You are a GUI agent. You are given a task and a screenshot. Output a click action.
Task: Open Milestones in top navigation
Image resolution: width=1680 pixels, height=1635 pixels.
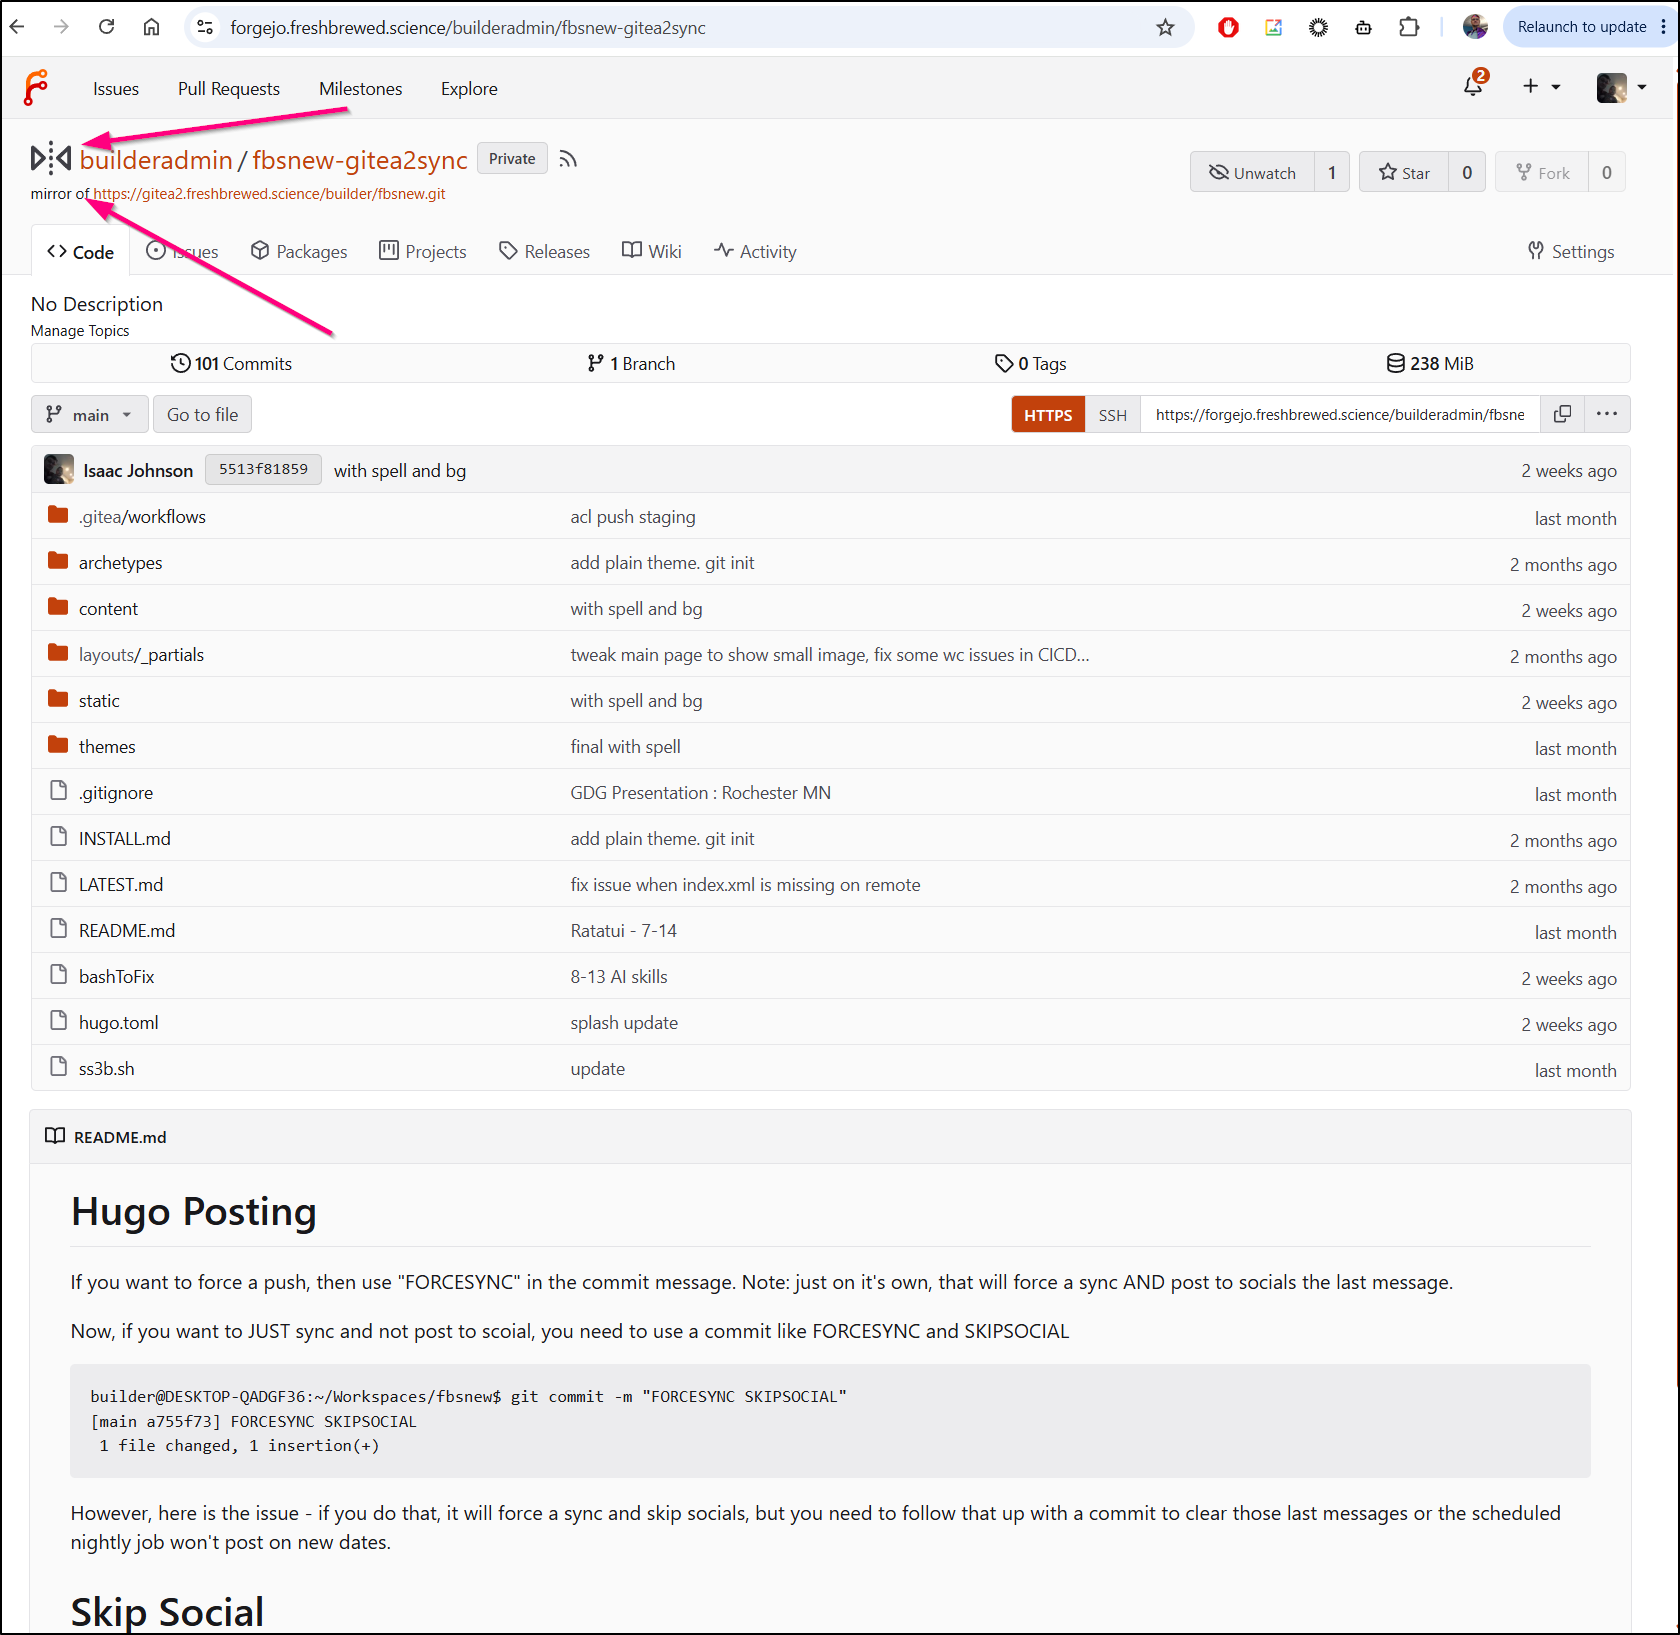361,88
